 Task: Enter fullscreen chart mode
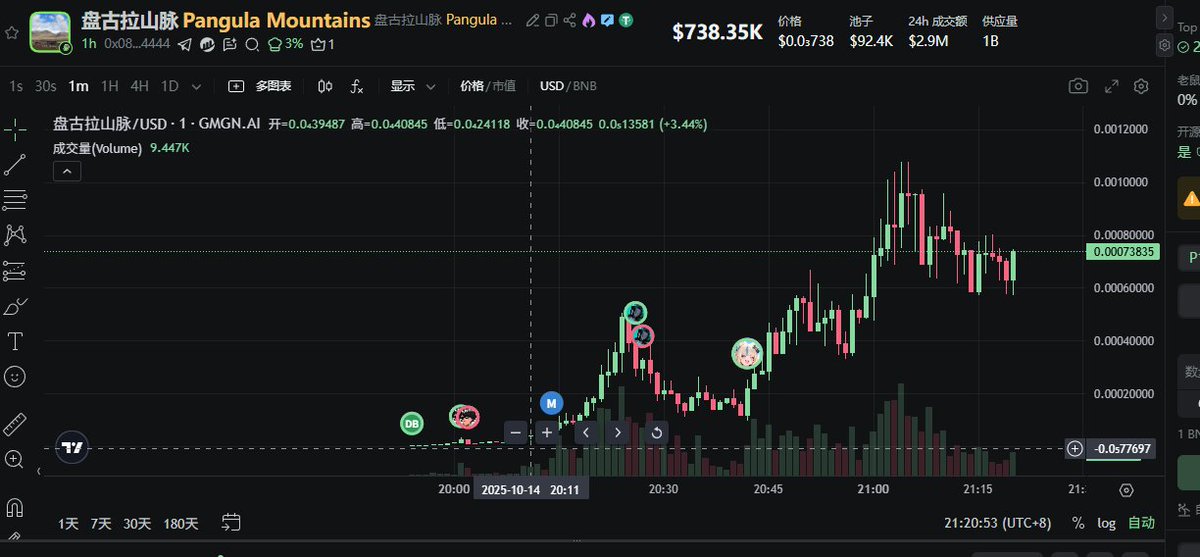[1110, 87]
